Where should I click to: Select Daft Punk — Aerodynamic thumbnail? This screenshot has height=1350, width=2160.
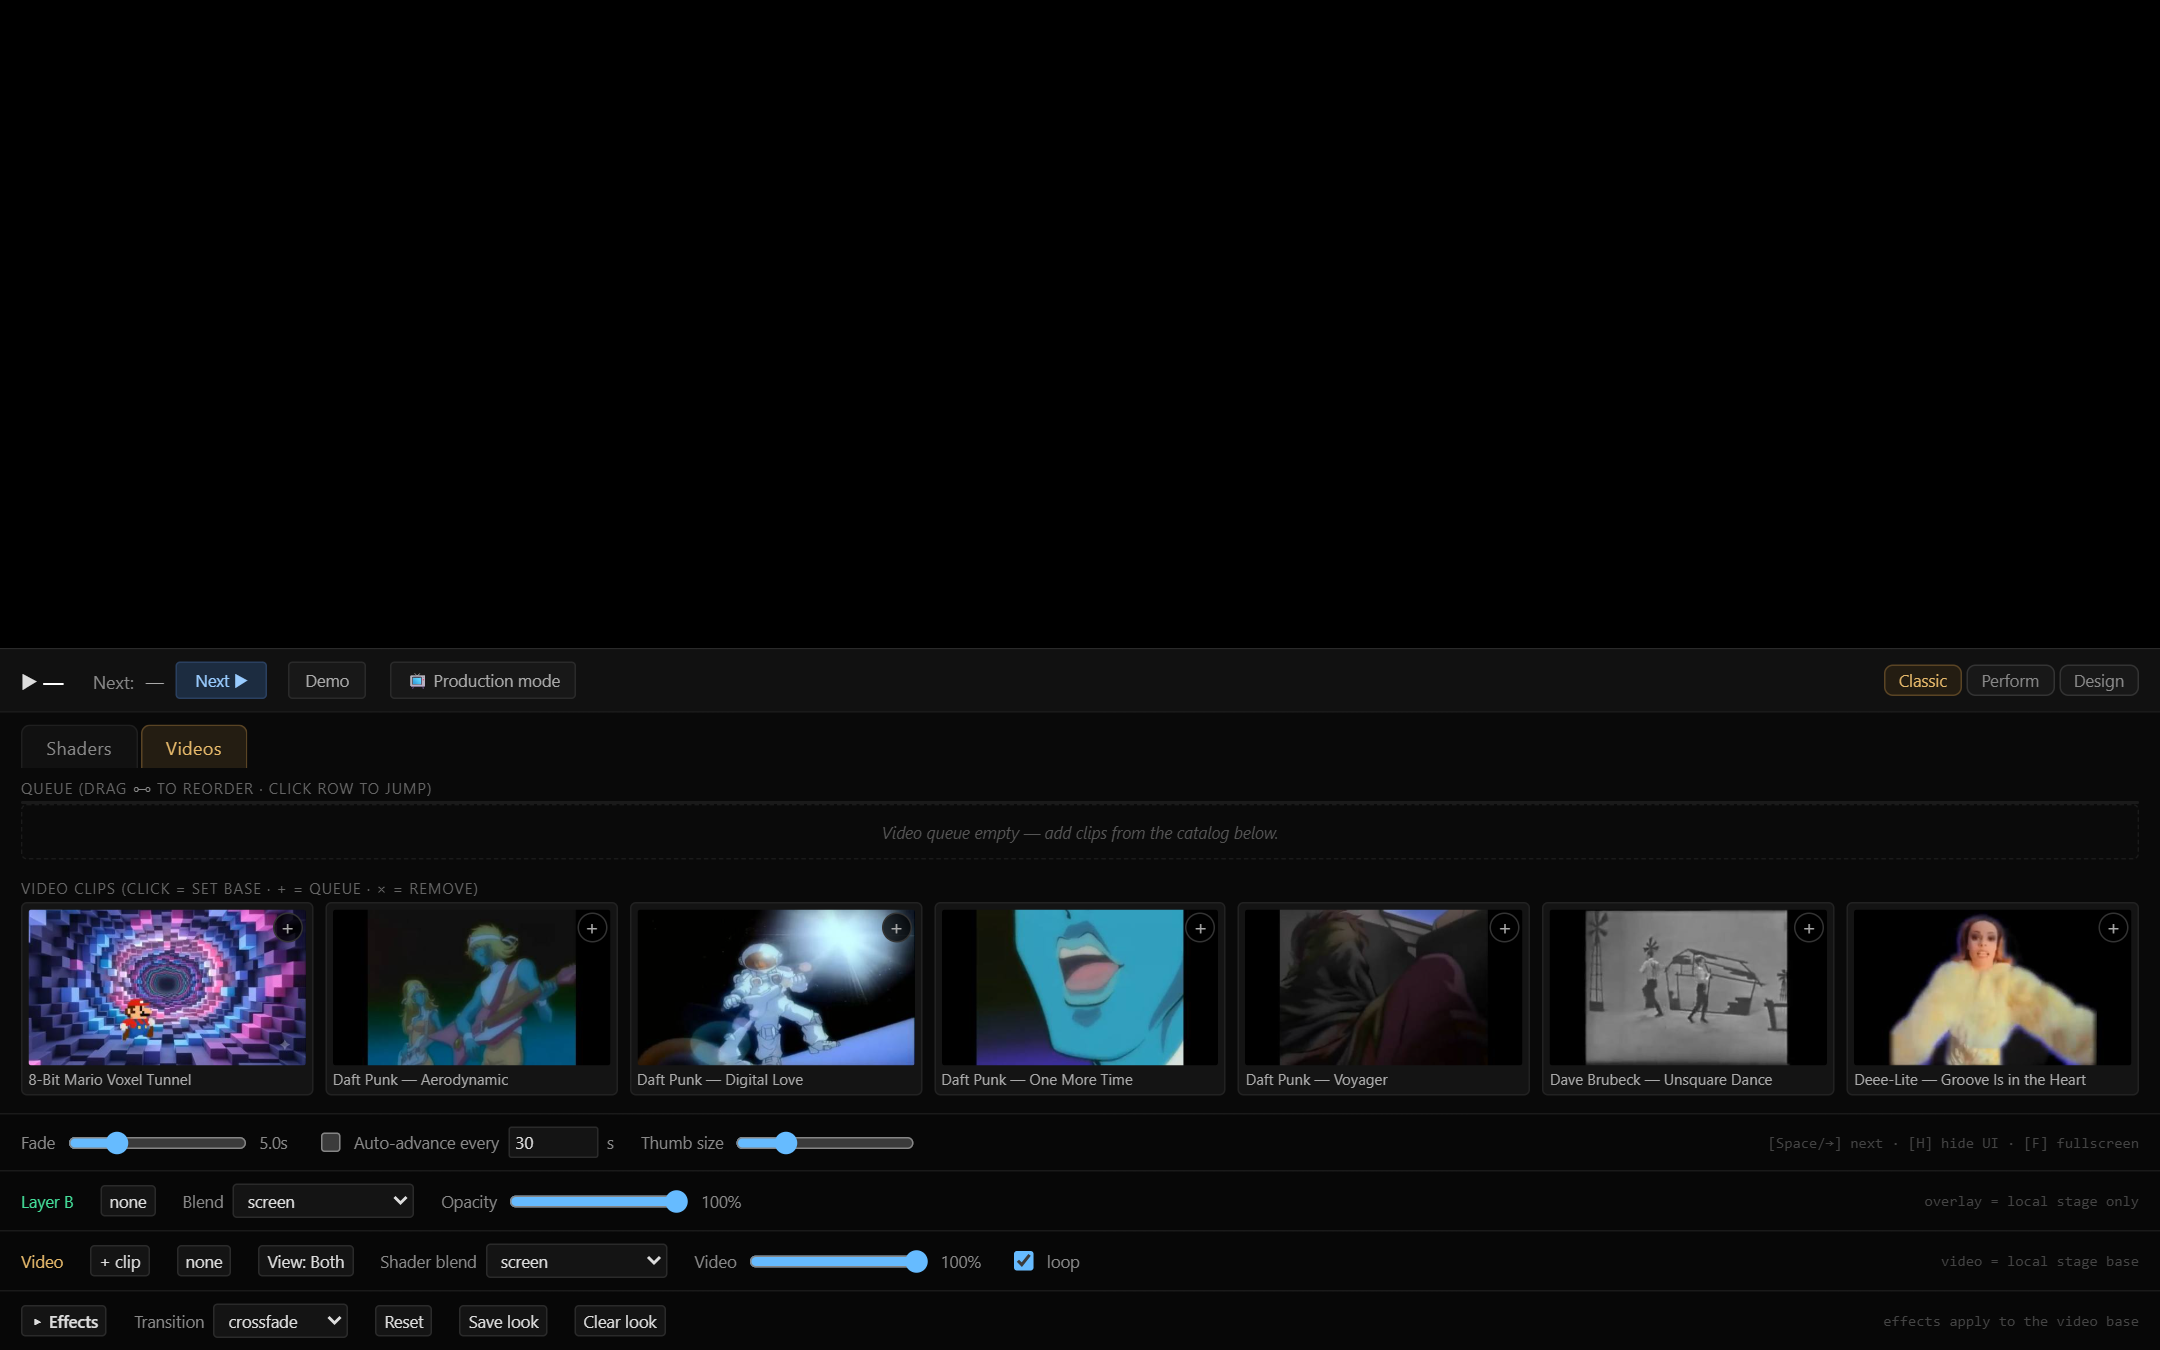pyautogui.click(x=471, y=987)
